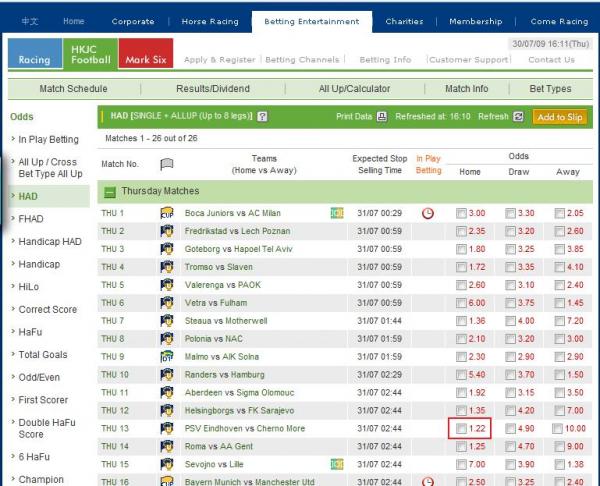
Task: Open the In Play Betting sidebar item
Action: pyautogui.click(x=49, y=139)
